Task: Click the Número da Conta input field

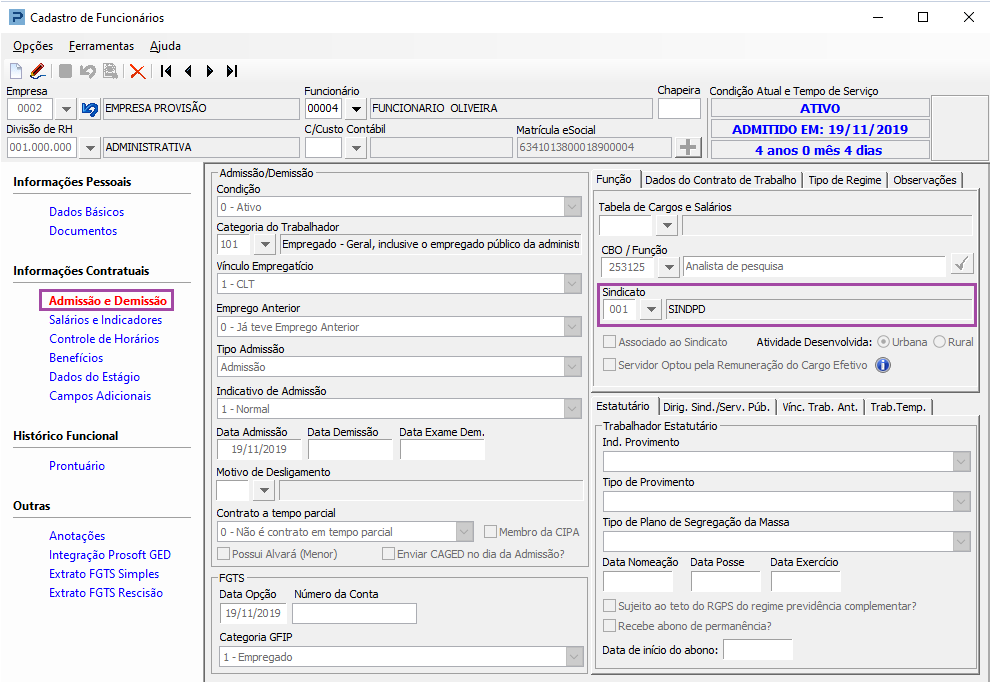Action: pos(354,613)
